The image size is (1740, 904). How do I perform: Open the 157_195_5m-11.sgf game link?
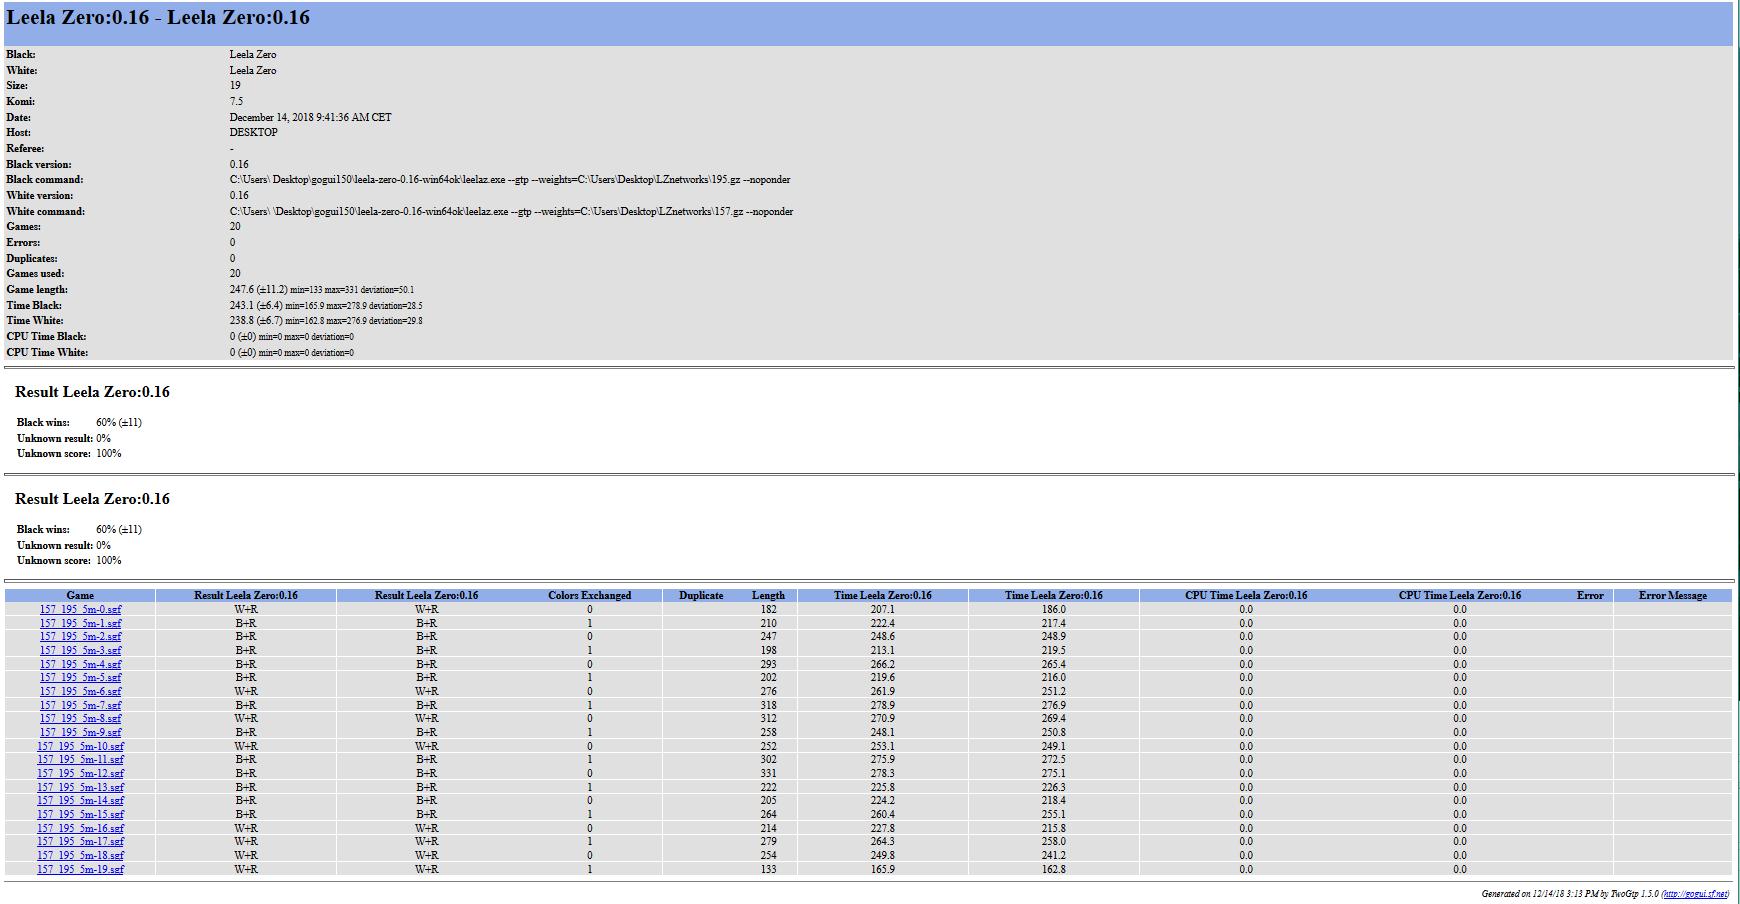80,759
